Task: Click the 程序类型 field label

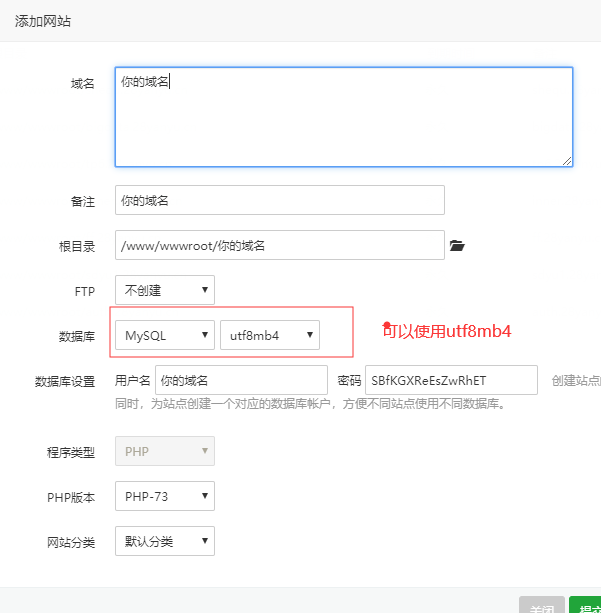Action: point(71,453)
